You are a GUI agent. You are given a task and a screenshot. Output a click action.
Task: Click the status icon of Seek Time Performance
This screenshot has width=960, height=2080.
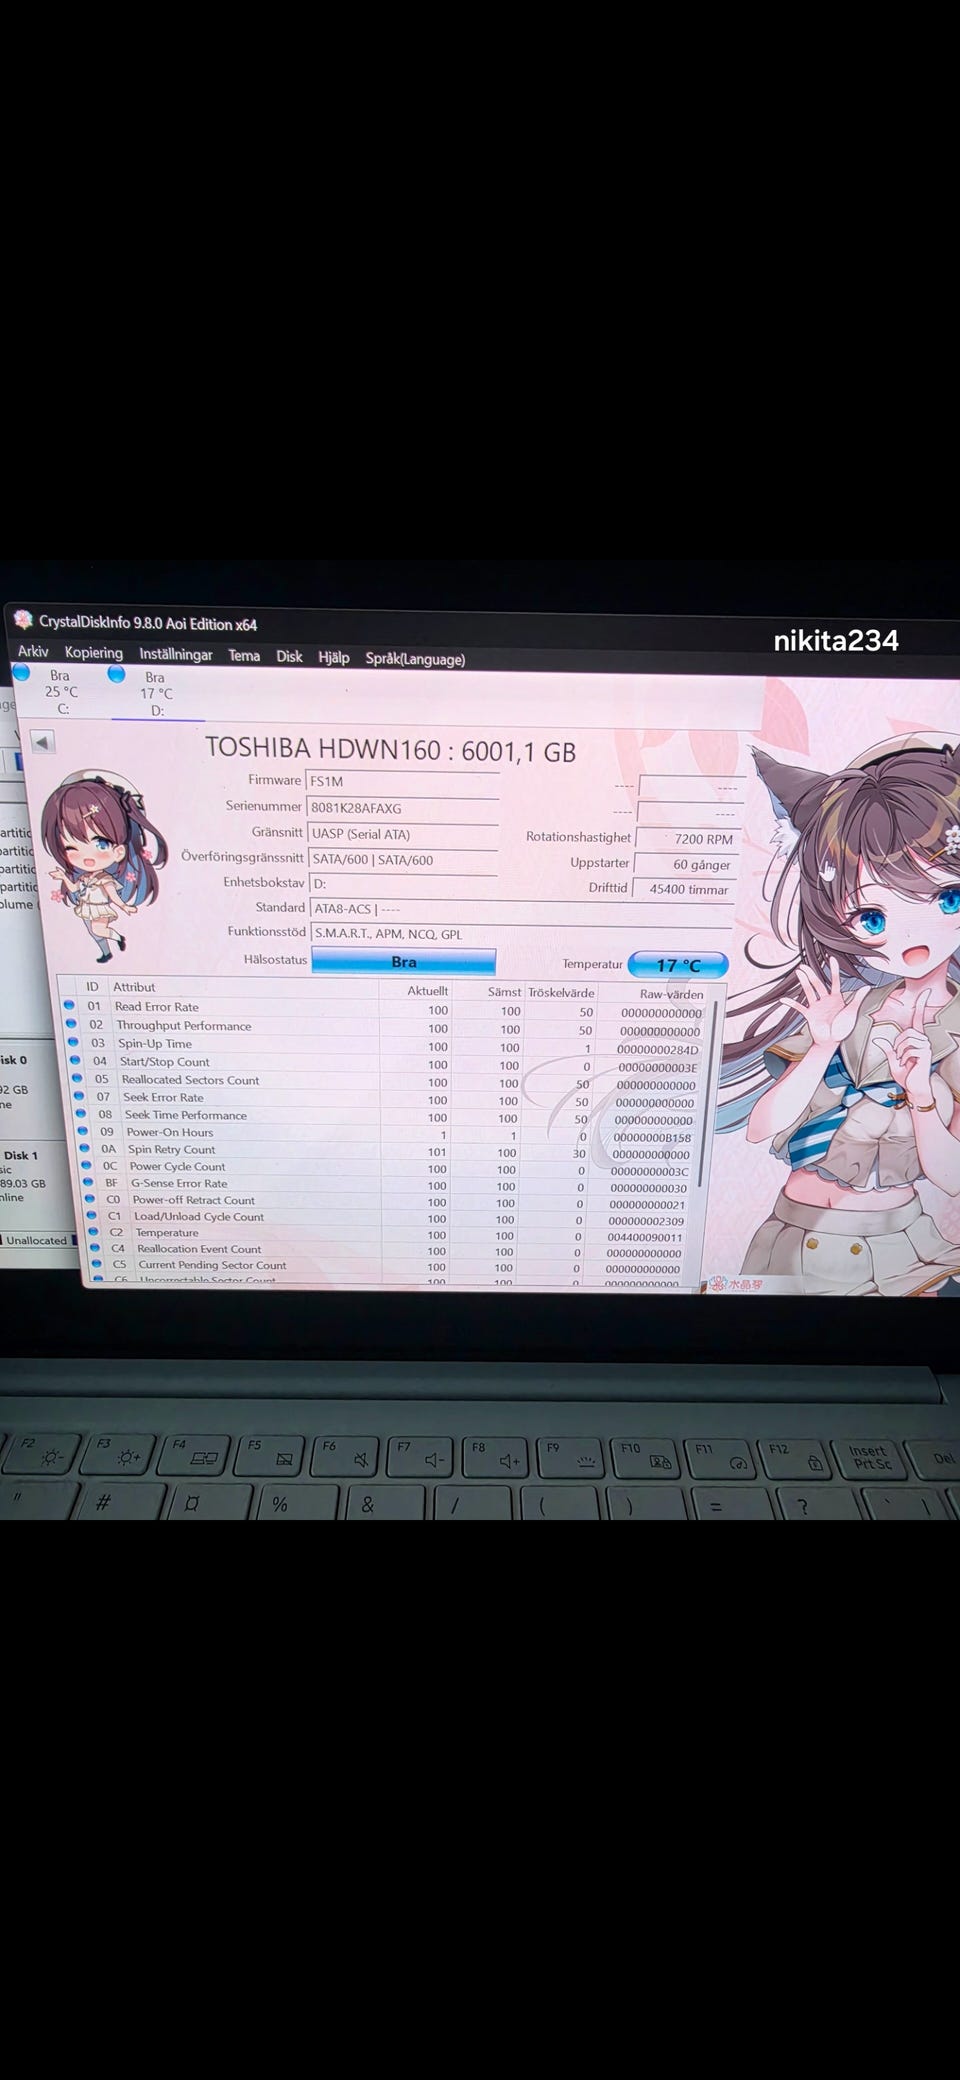tap(82, 1113)
